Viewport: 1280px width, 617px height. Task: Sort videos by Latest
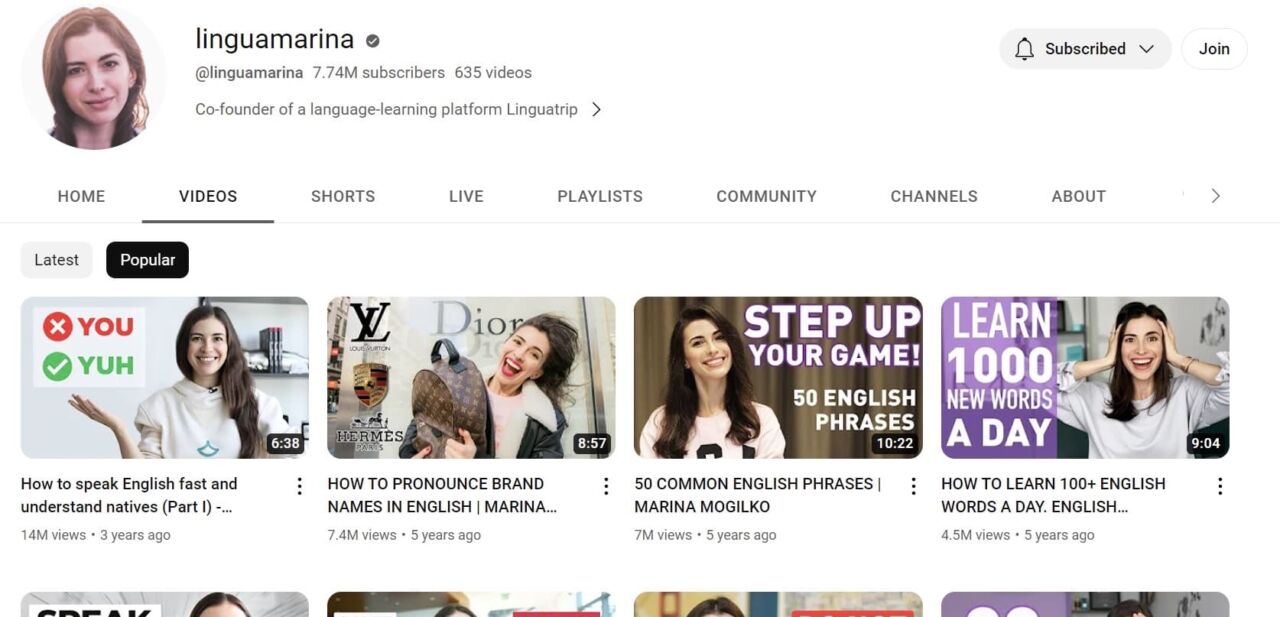(x=56, y=260)
